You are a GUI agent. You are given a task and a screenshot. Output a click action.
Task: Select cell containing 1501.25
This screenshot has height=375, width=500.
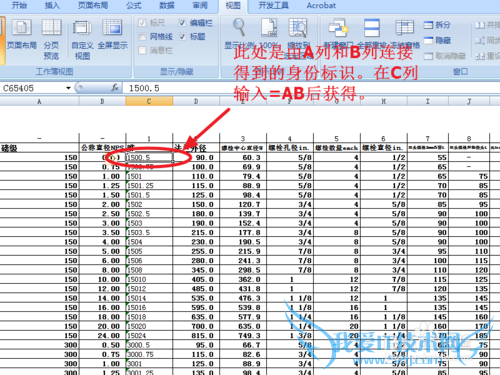tap(149, 186)
